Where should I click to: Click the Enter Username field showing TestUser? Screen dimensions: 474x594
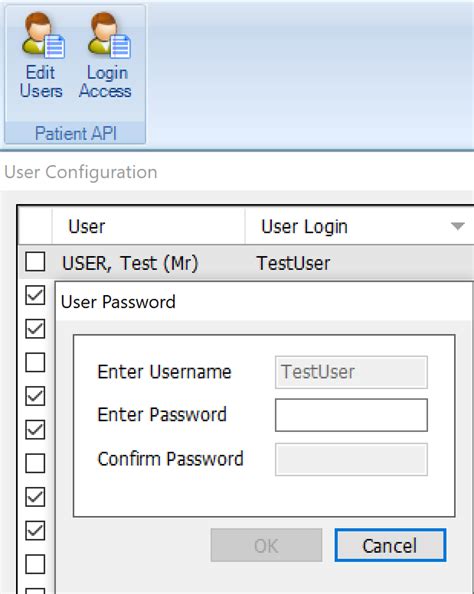[x=351, y=372]
